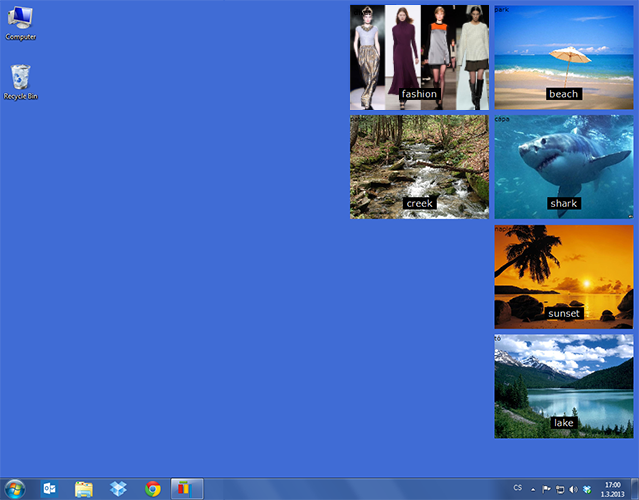
Task: Click the creek photo tile
Action: point(419,166)
